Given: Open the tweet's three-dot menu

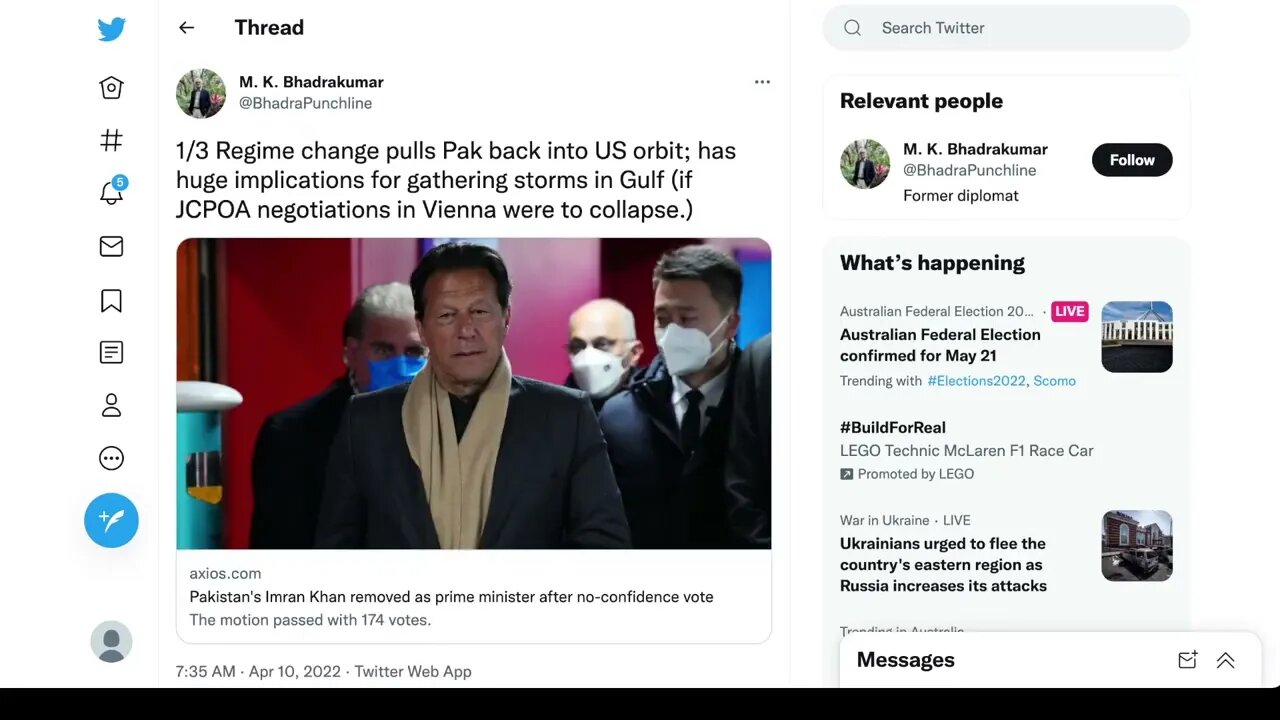Looking at the screenshot, I should coord(762,82).
